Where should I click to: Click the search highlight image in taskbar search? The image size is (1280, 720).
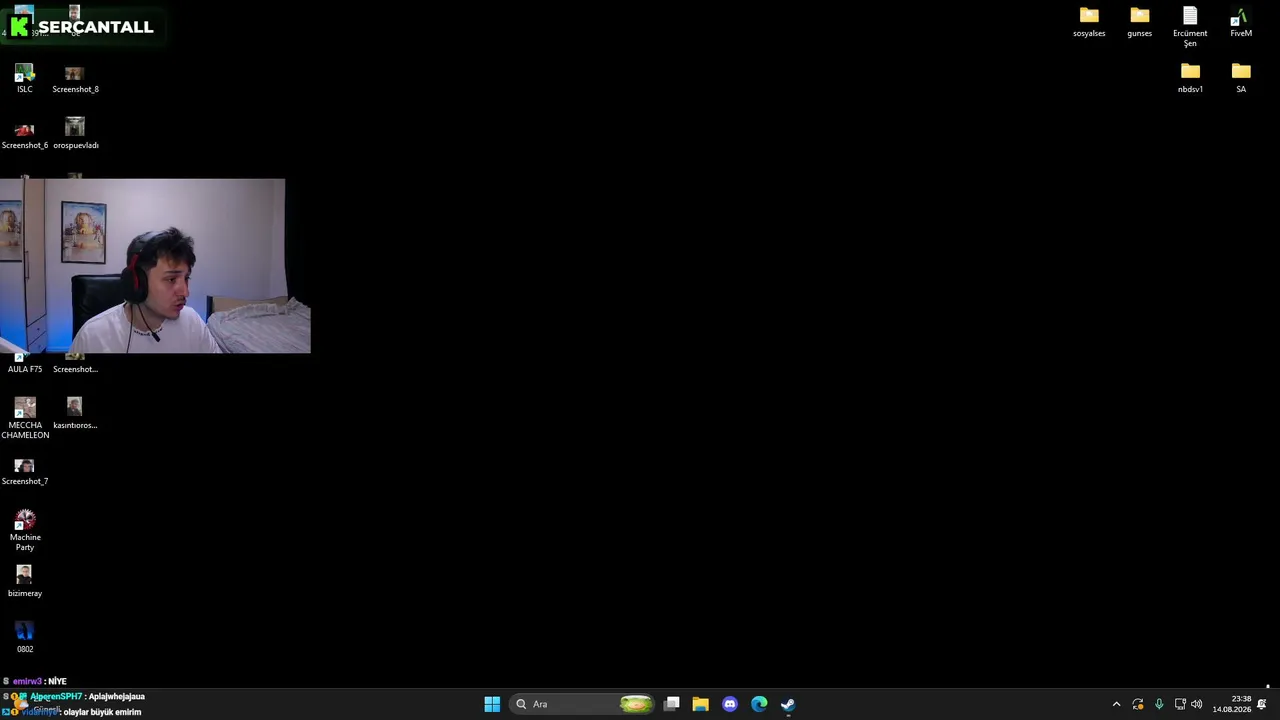click(x=636, y=704)
